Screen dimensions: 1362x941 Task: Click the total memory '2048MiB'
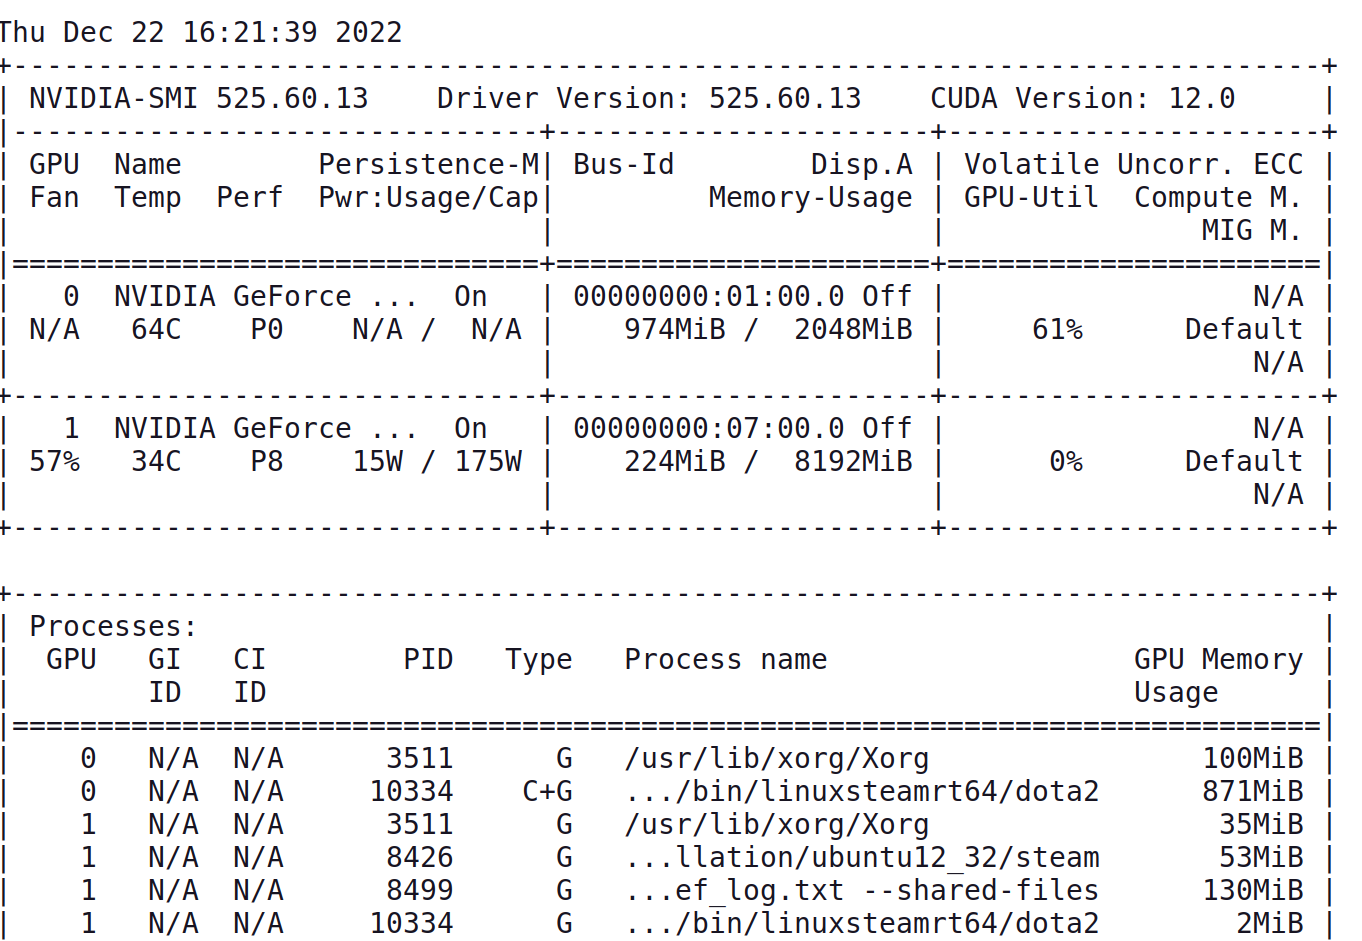coord(854,329)
